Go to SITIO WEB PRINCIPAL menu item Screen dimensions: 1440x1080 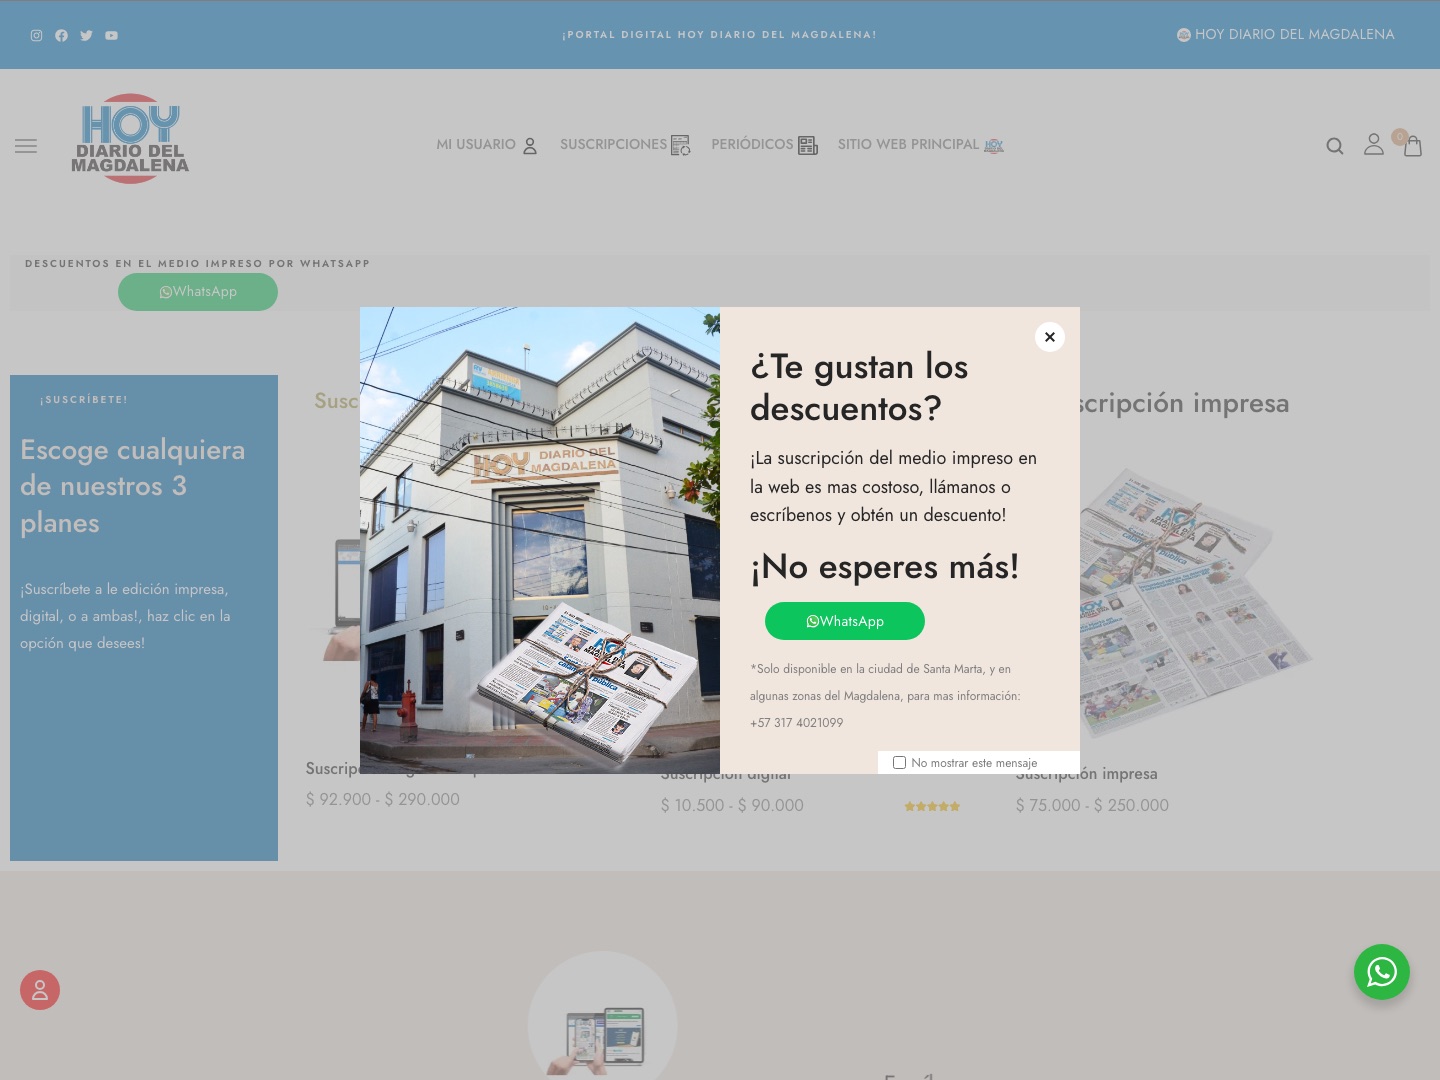click(921, 145)
